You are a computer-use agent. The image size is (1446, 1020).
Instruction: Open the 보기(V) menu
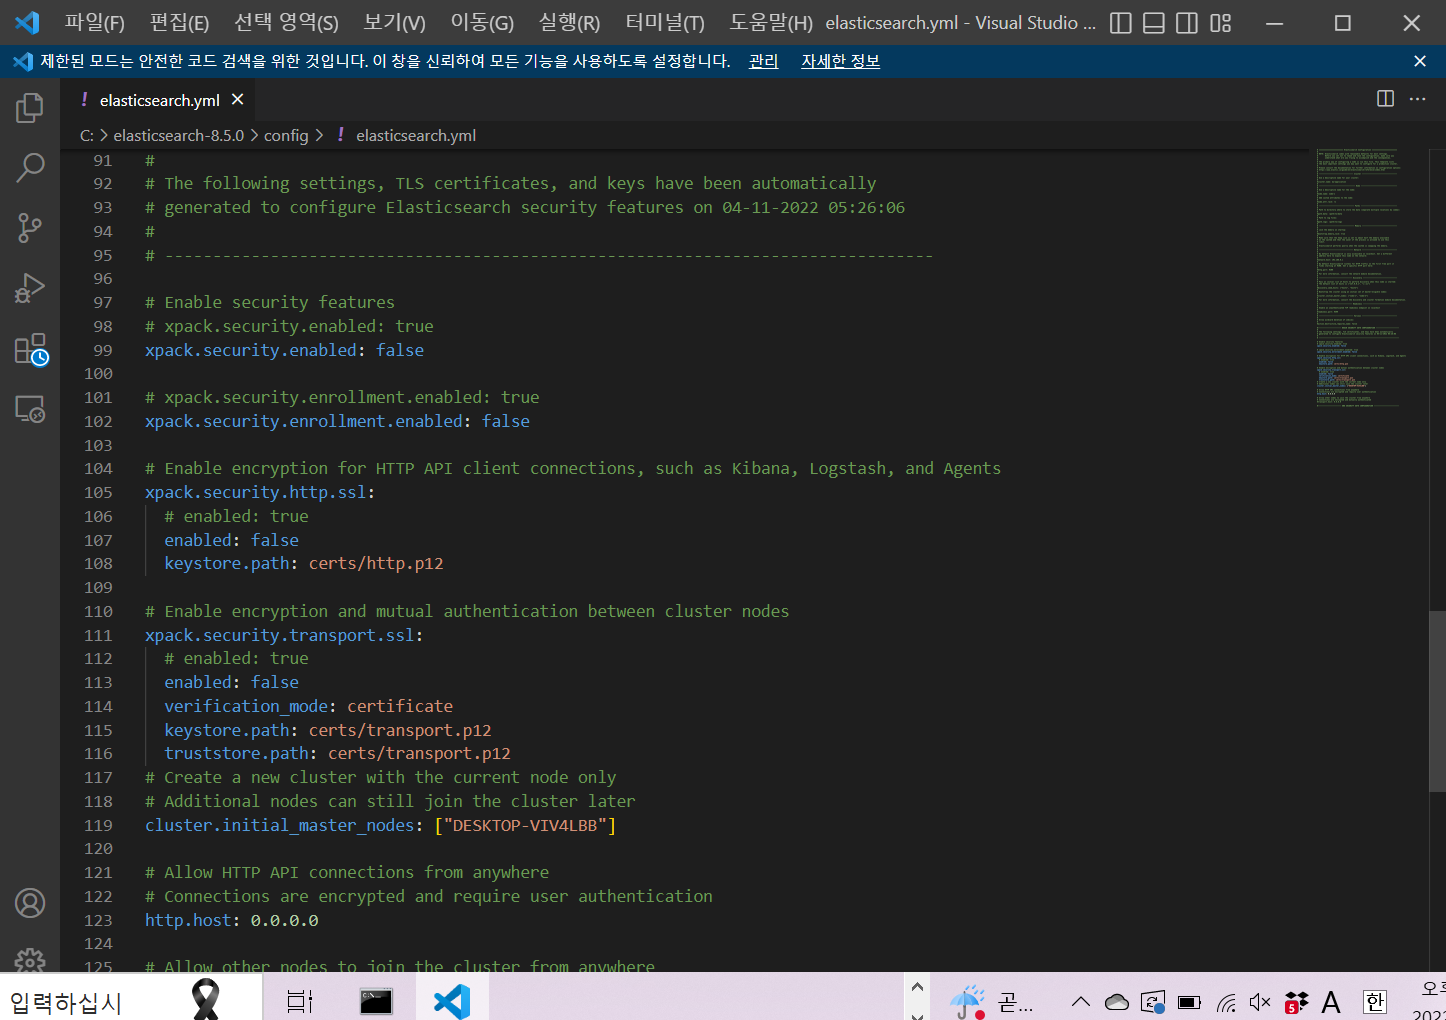click(x=394, y=22)
